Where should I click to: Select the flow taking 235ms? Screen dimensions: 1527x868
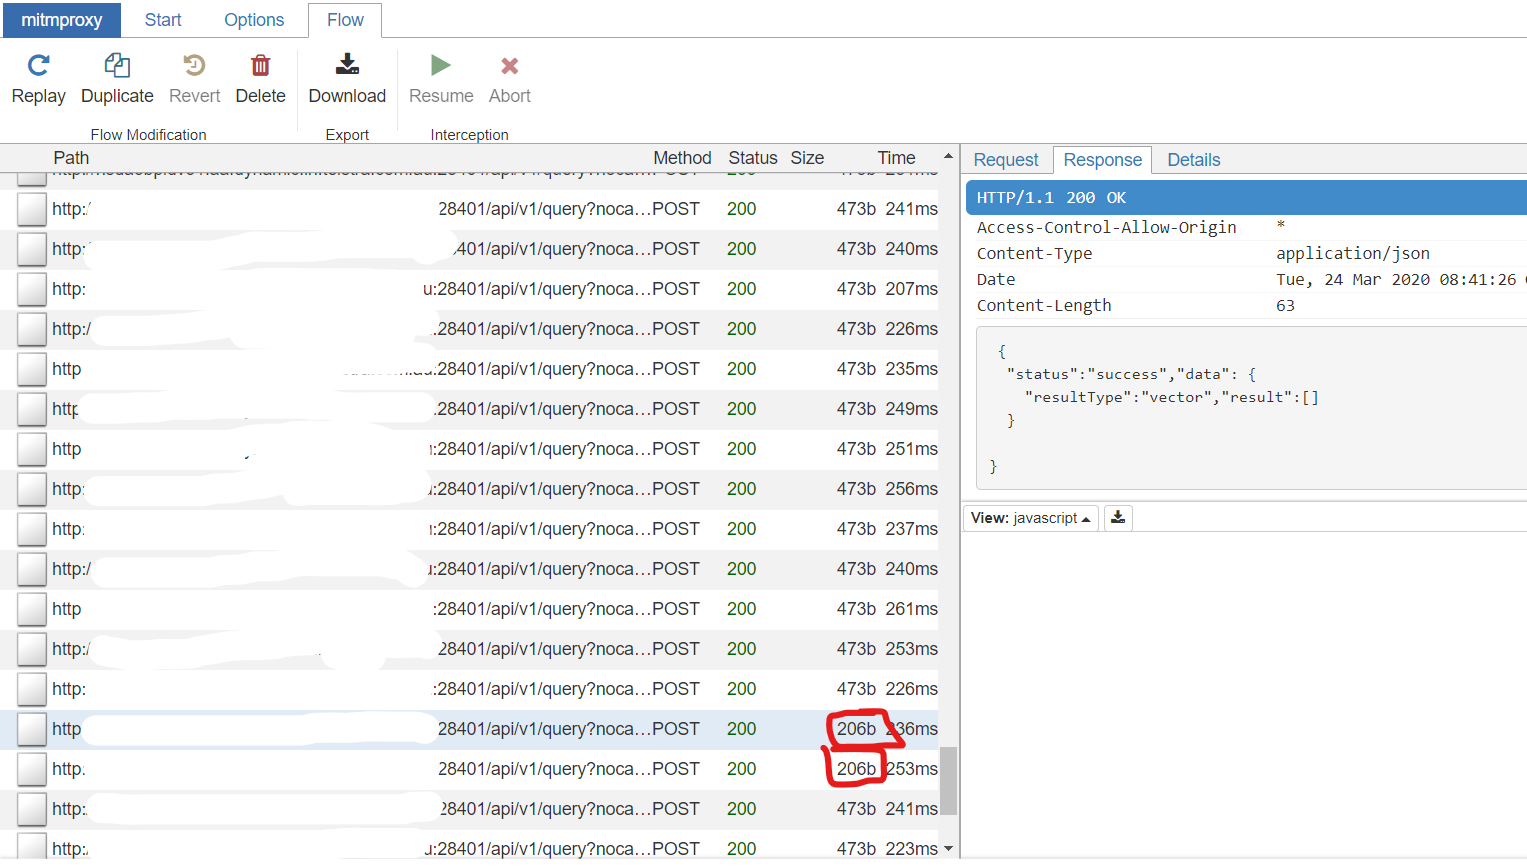469,369
